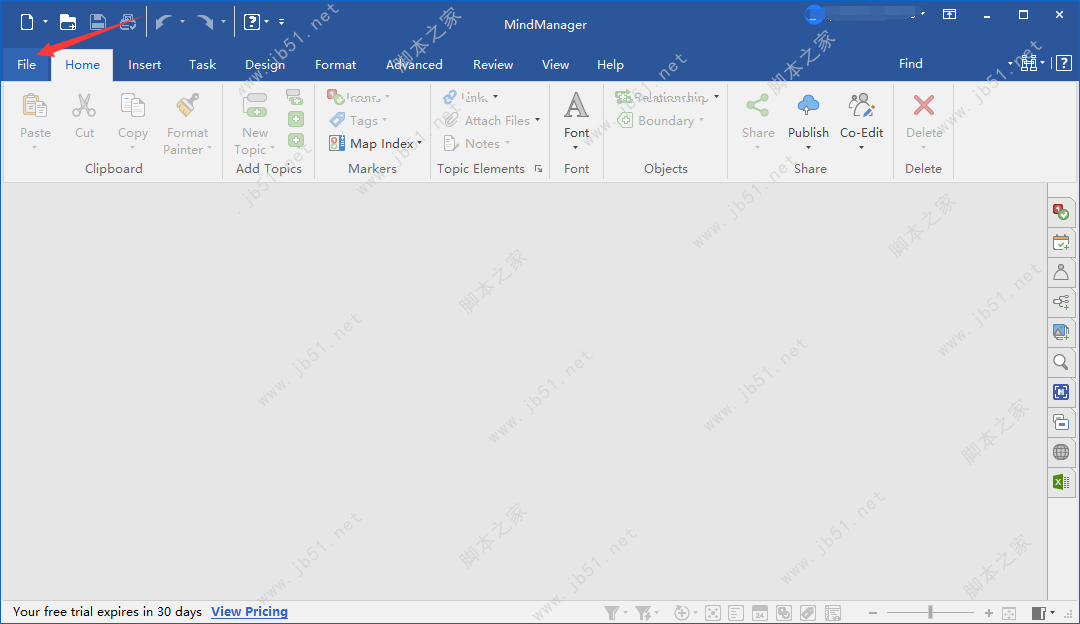Expand the help dropdown in quick access toolbar

coord(266,21)
